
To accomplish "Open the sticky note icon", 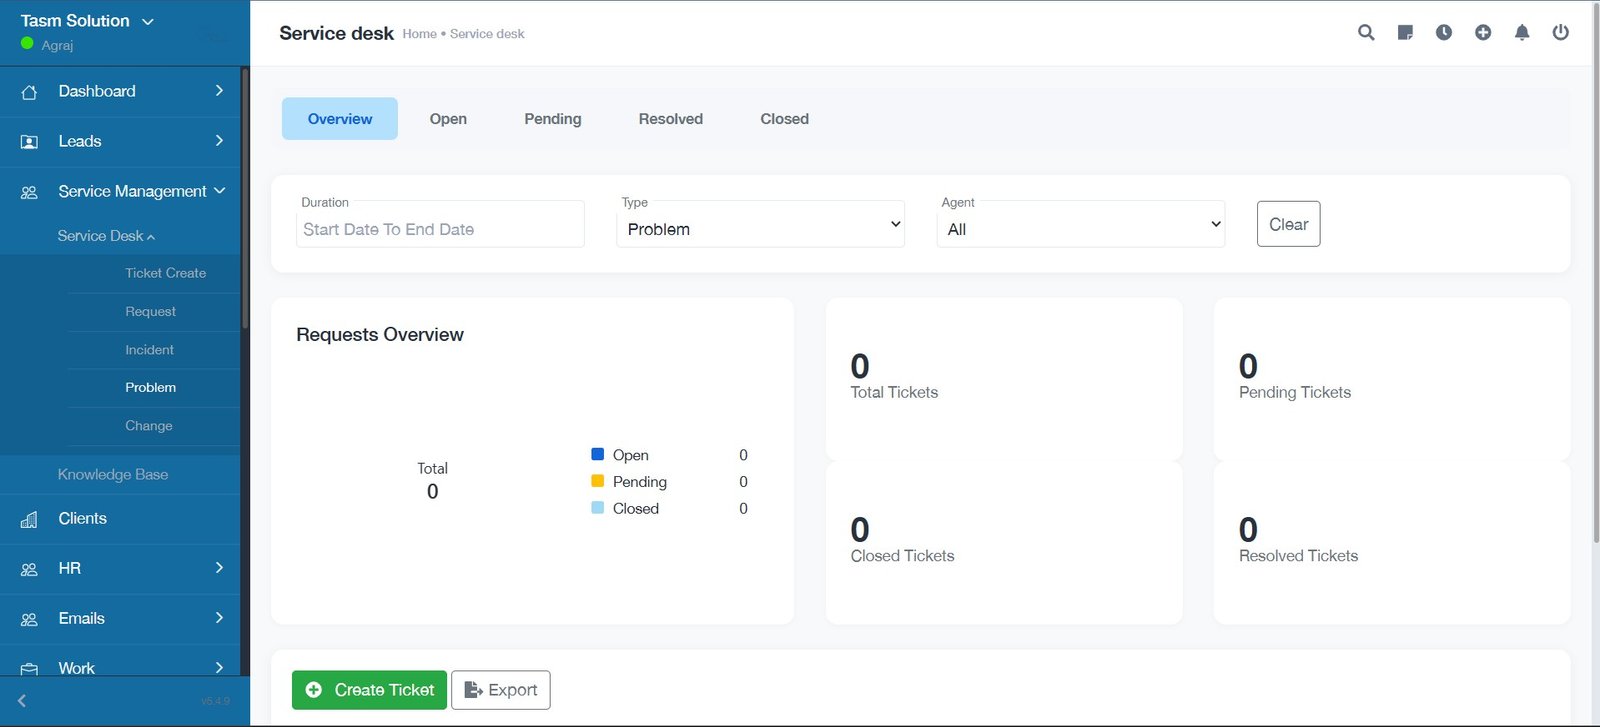I will 1405,33.
